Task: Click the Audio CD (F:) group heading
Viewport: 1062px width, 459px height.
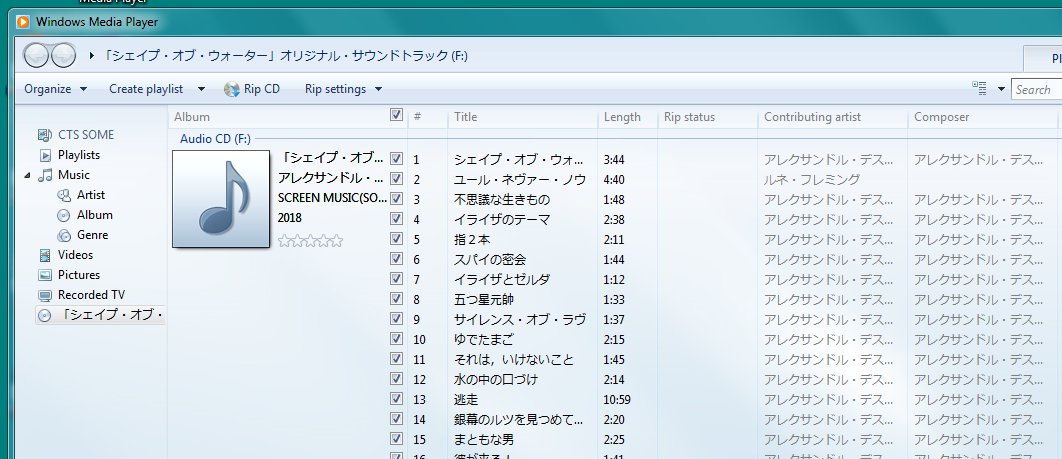Action: pyautogui.click(x=215, y=139)
